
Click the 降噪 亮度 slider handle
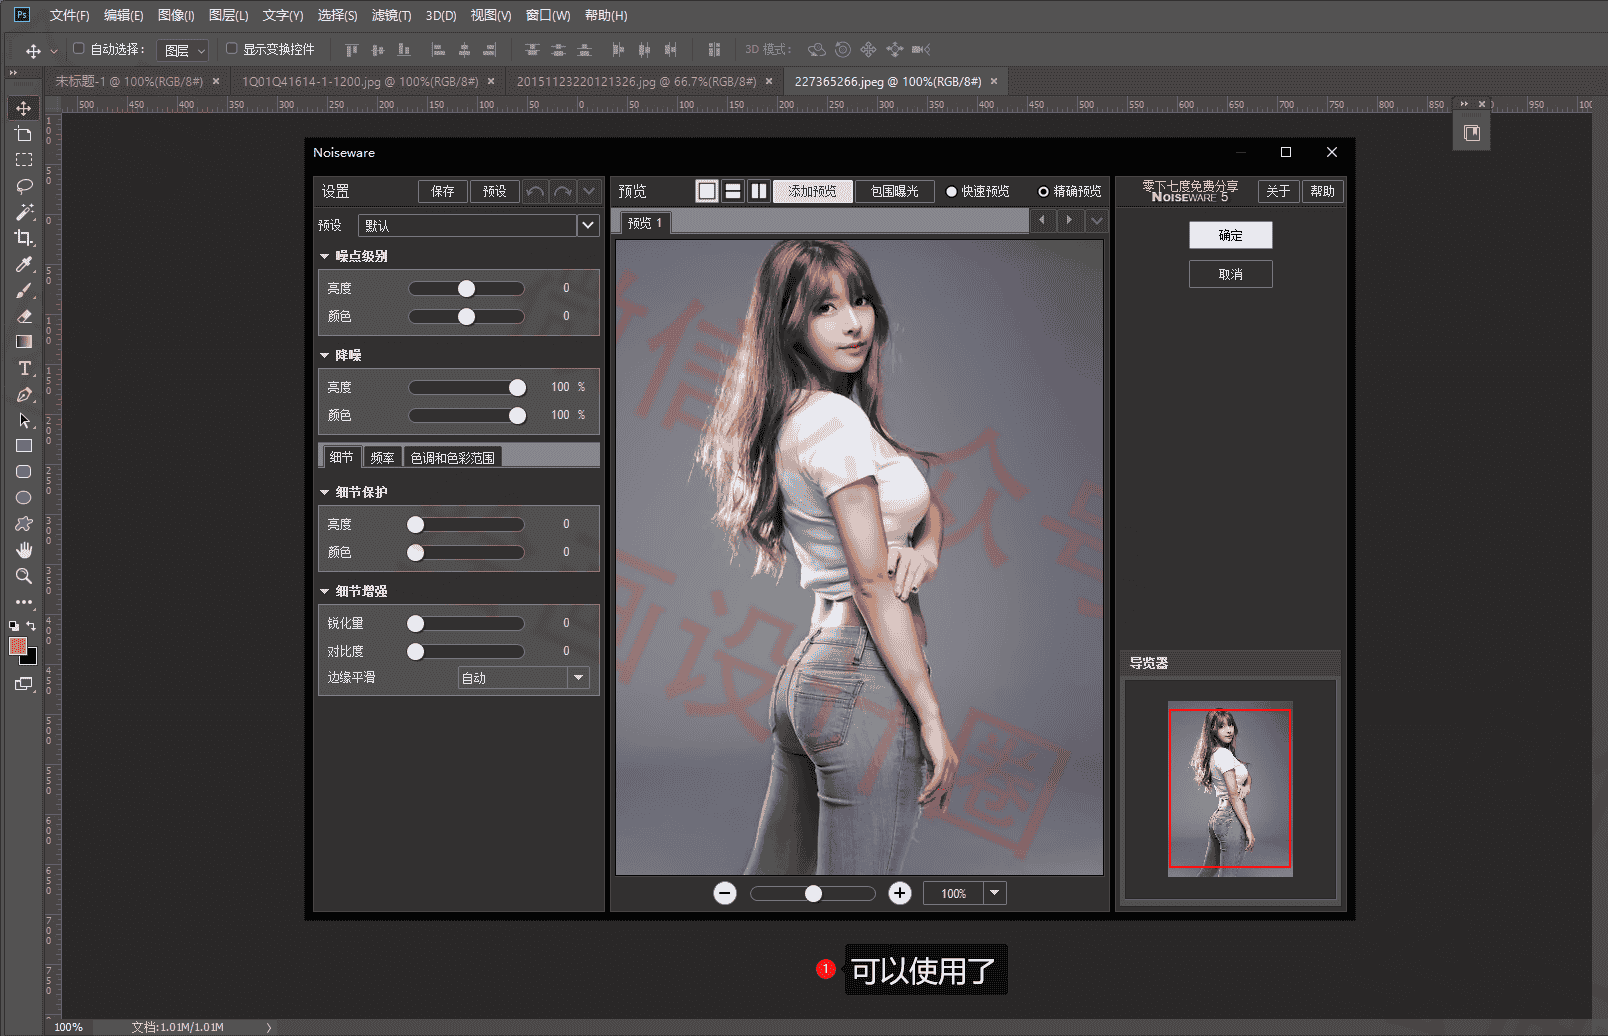[517, 387]
